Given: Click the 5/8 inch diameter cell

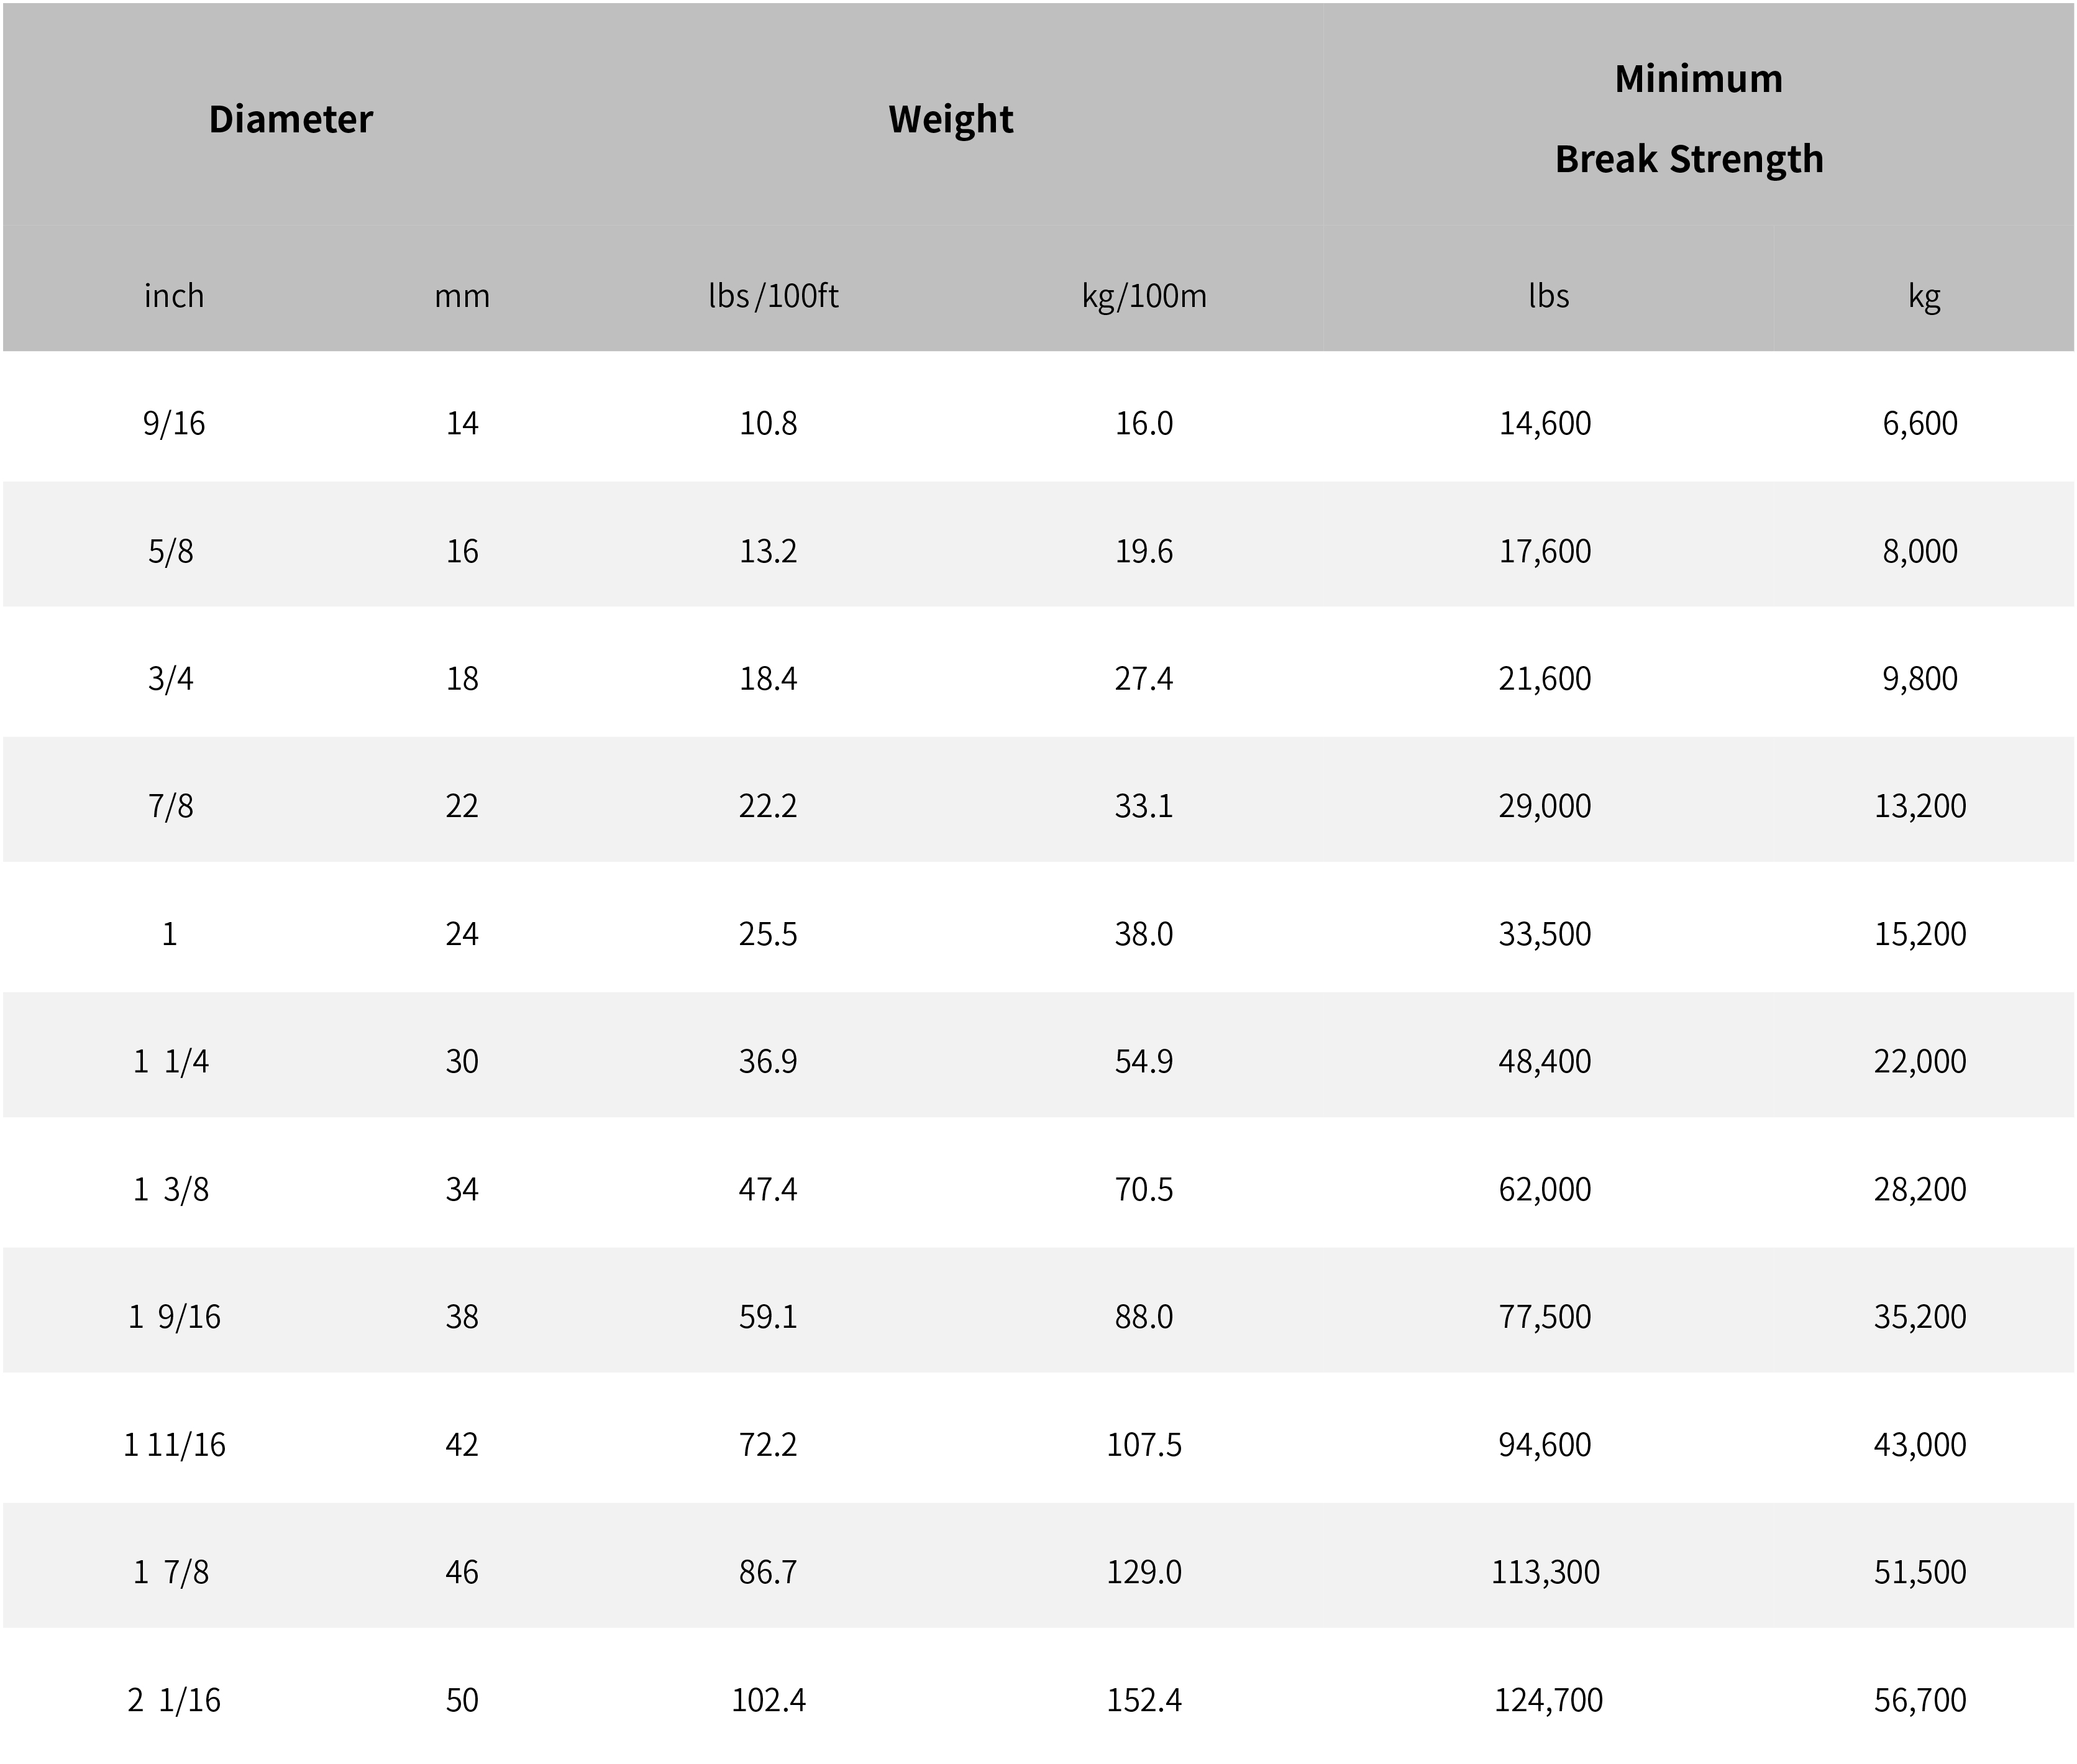Looking at the screenshot, I should coord(171,551).
